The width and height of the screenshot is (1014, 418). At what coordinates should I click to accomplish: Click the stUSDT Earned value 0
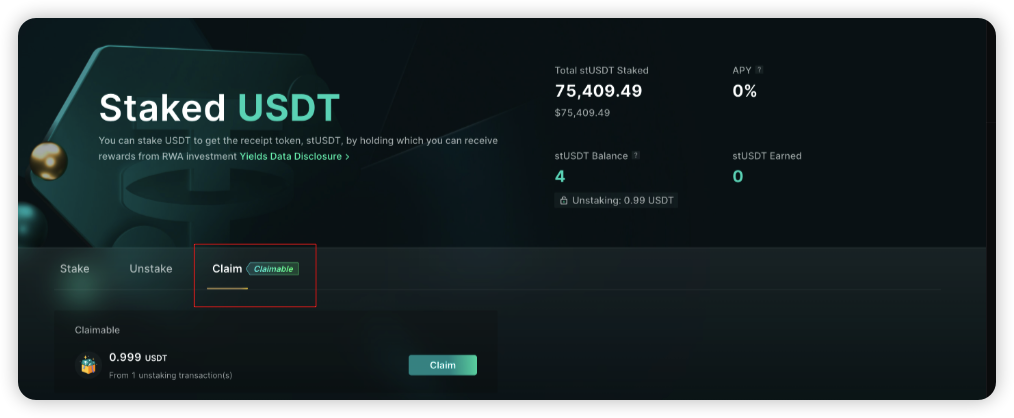coord(738,176)
